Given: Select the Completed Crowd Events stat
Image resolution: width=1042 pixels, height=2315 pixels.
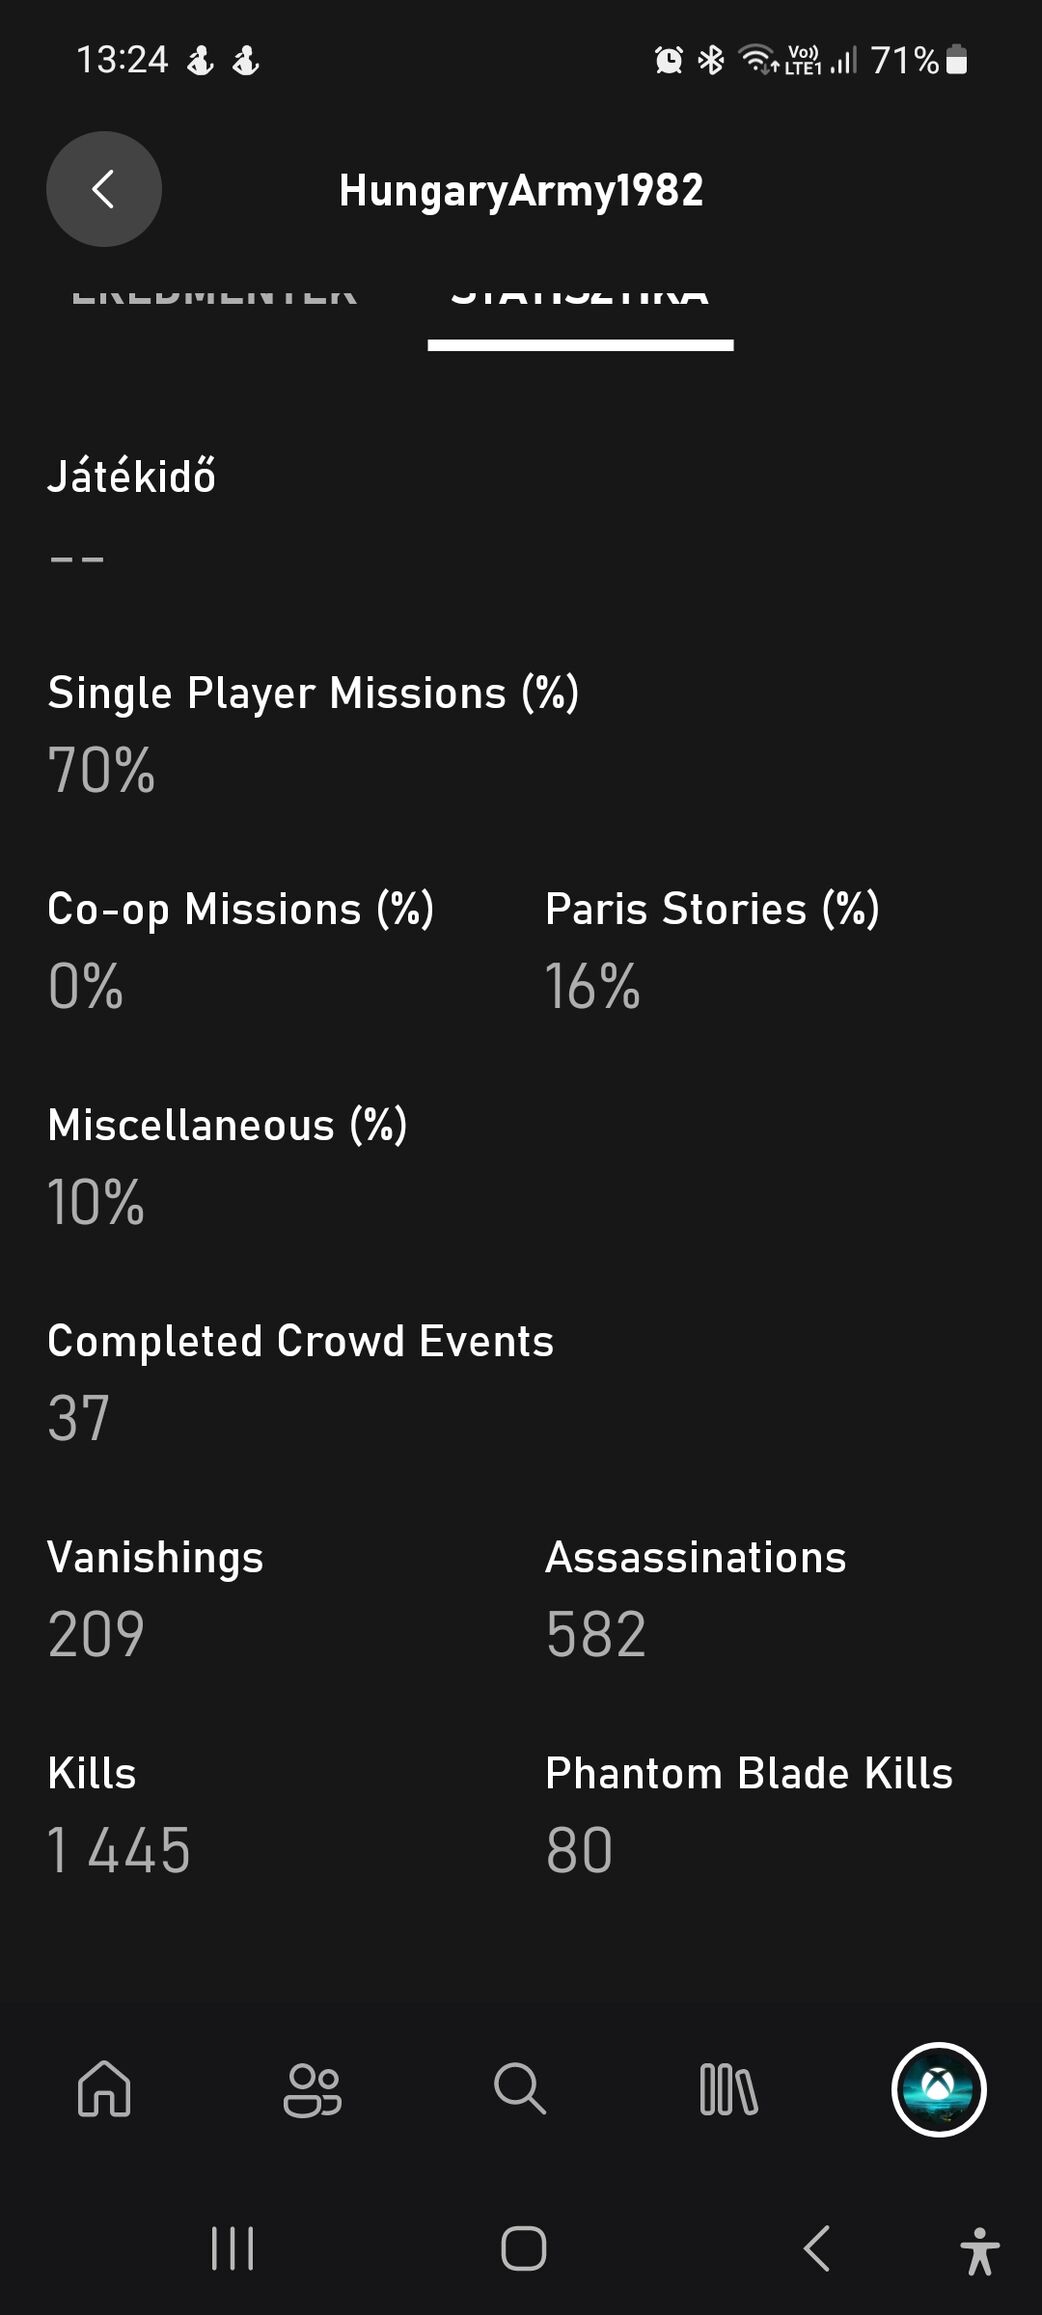Looking at the screenshot, I should tap(300, 1341).
